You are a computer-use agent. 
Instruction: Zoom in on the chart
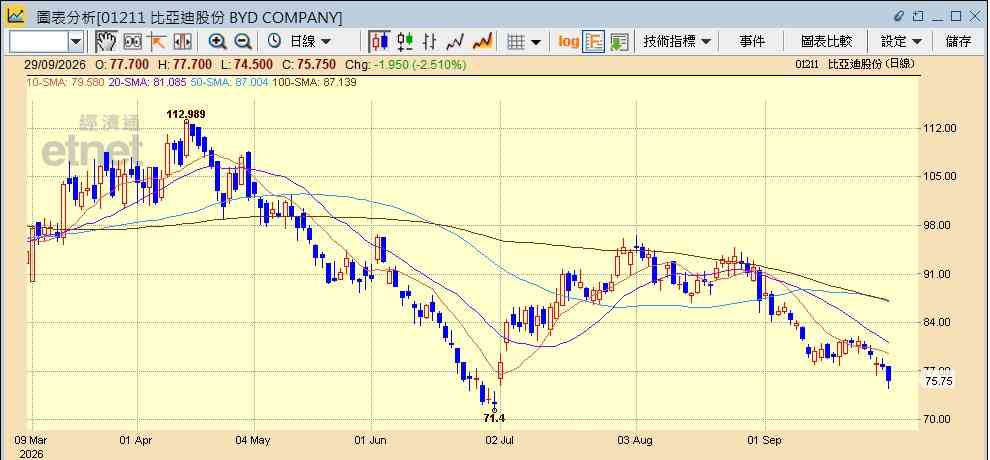click(217, 42)
